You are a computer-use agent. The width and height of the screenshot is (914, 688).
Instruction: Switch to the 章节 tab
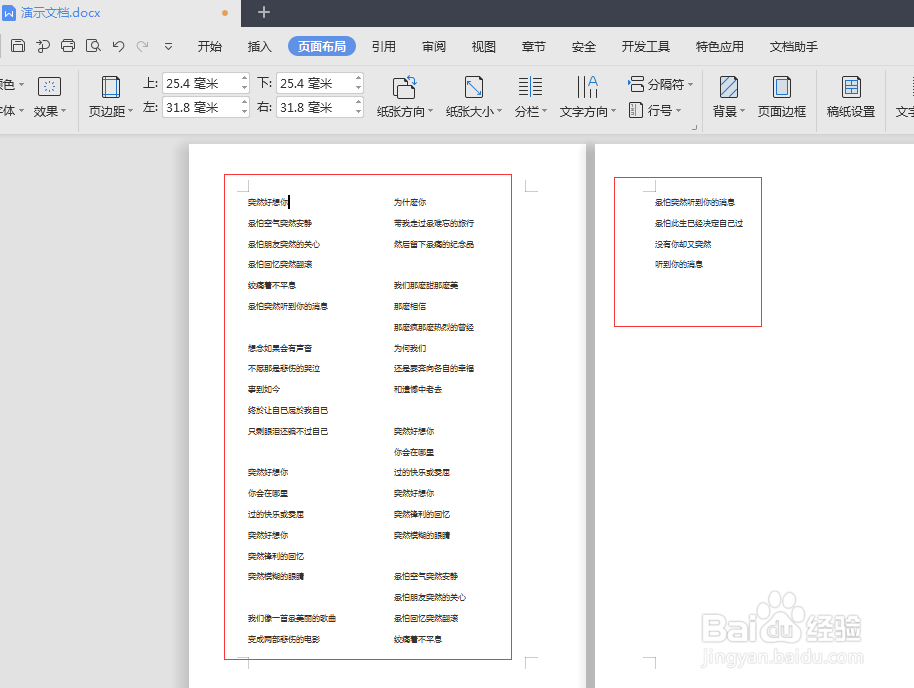point(533,47)
